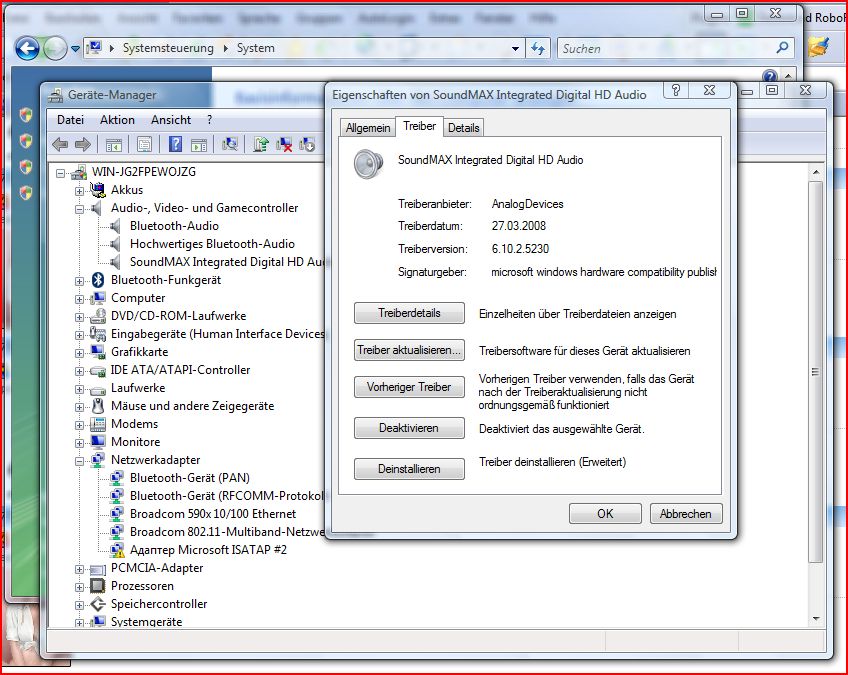This screenshot has width=848, height=675.
Task: Switch to the Allgemein tab
Action: pos(368,128)
